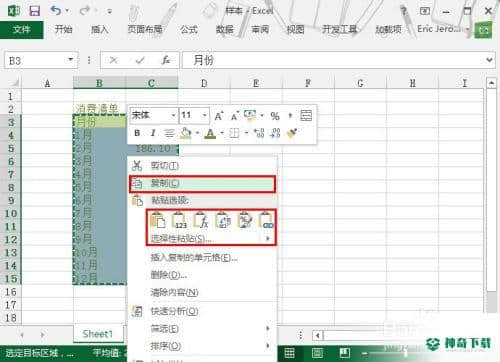Switch to page layout view in status bar
This screenshot has width=500, height=362.
(317, 353)
